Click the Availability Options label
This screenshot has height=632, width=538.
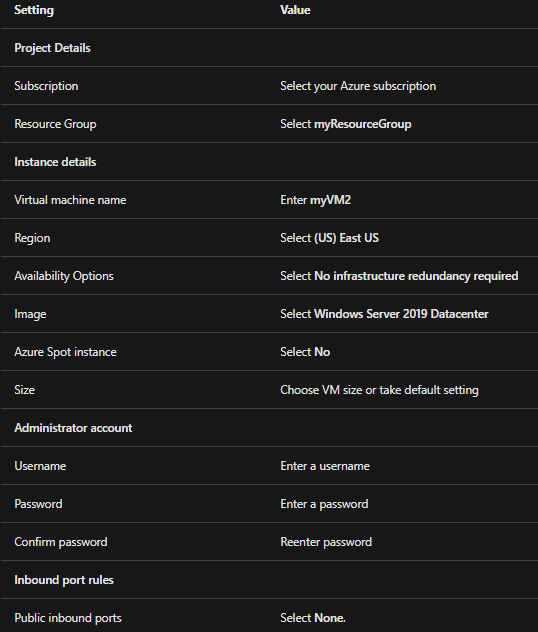pyautogui.click(x=64, y=276)
